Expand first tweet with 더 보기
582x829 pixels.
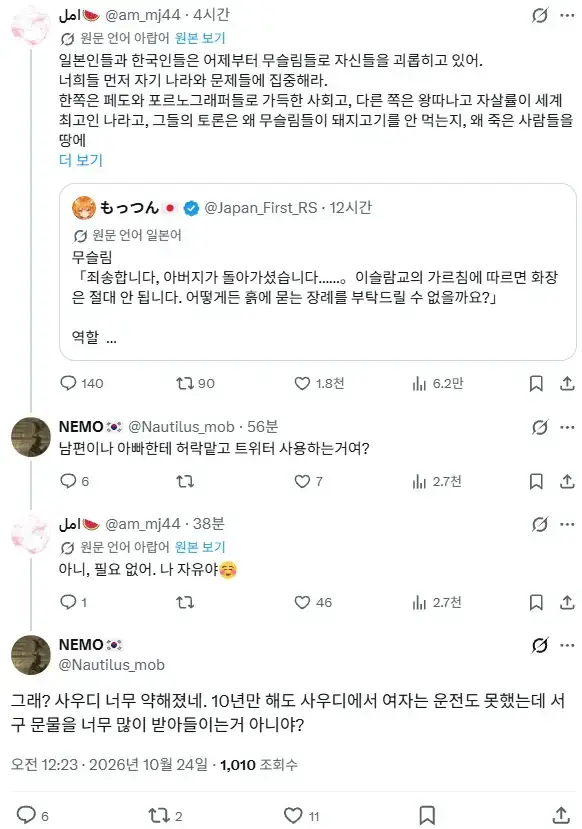click(x=81, y=160)
